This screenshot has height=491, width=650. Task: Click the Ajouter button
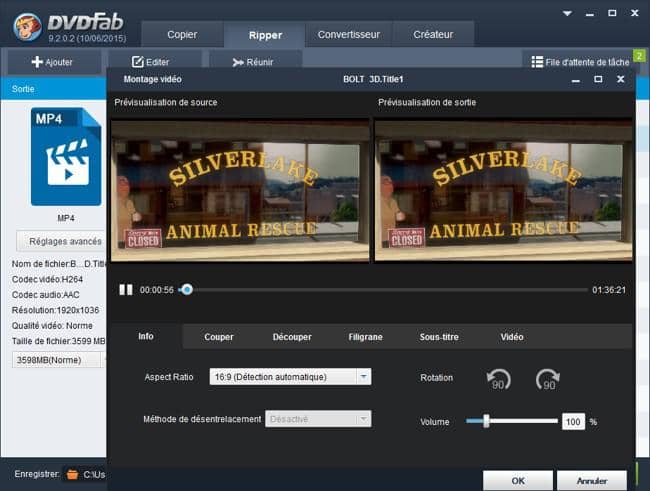pos(52,62)
